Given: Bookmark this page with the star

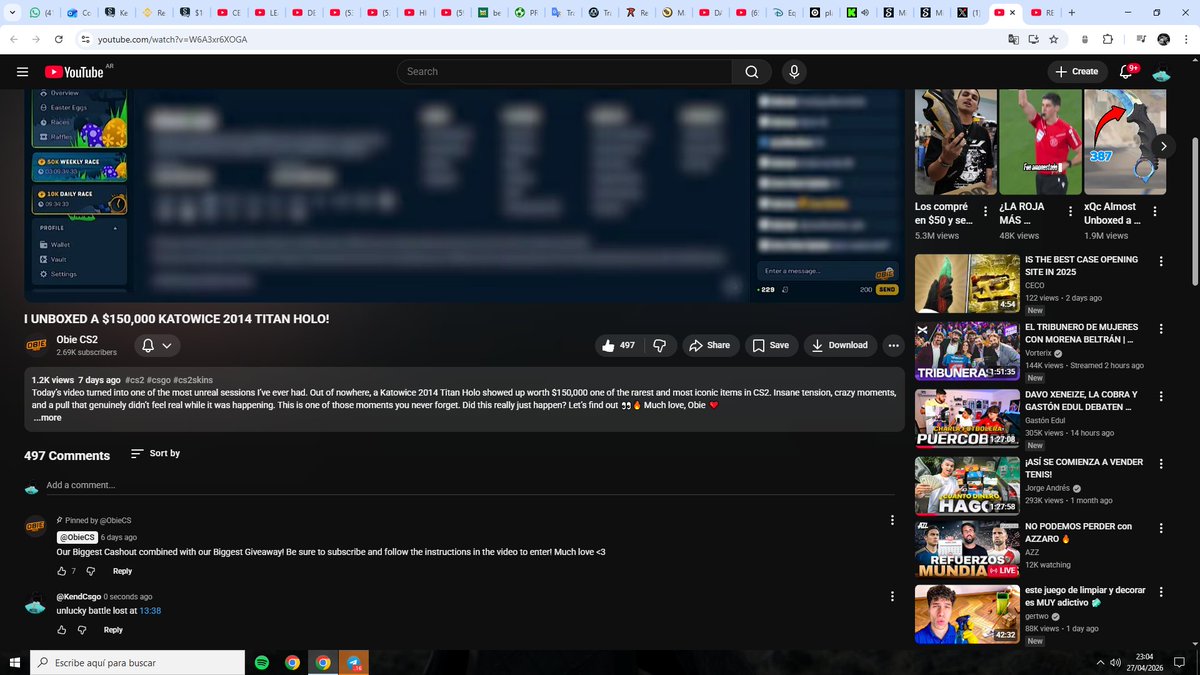Looking at the screenshot, I should 1054,39.
